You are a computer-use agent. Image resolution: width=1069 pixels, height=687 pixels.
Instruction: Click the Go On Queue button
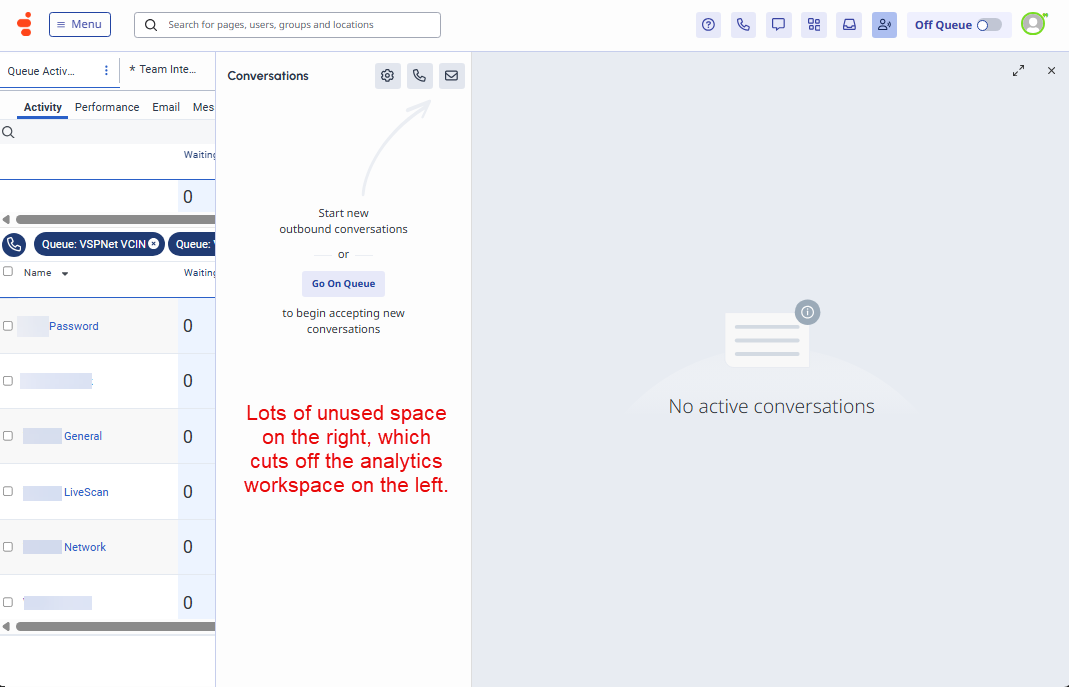pos(344,284)
